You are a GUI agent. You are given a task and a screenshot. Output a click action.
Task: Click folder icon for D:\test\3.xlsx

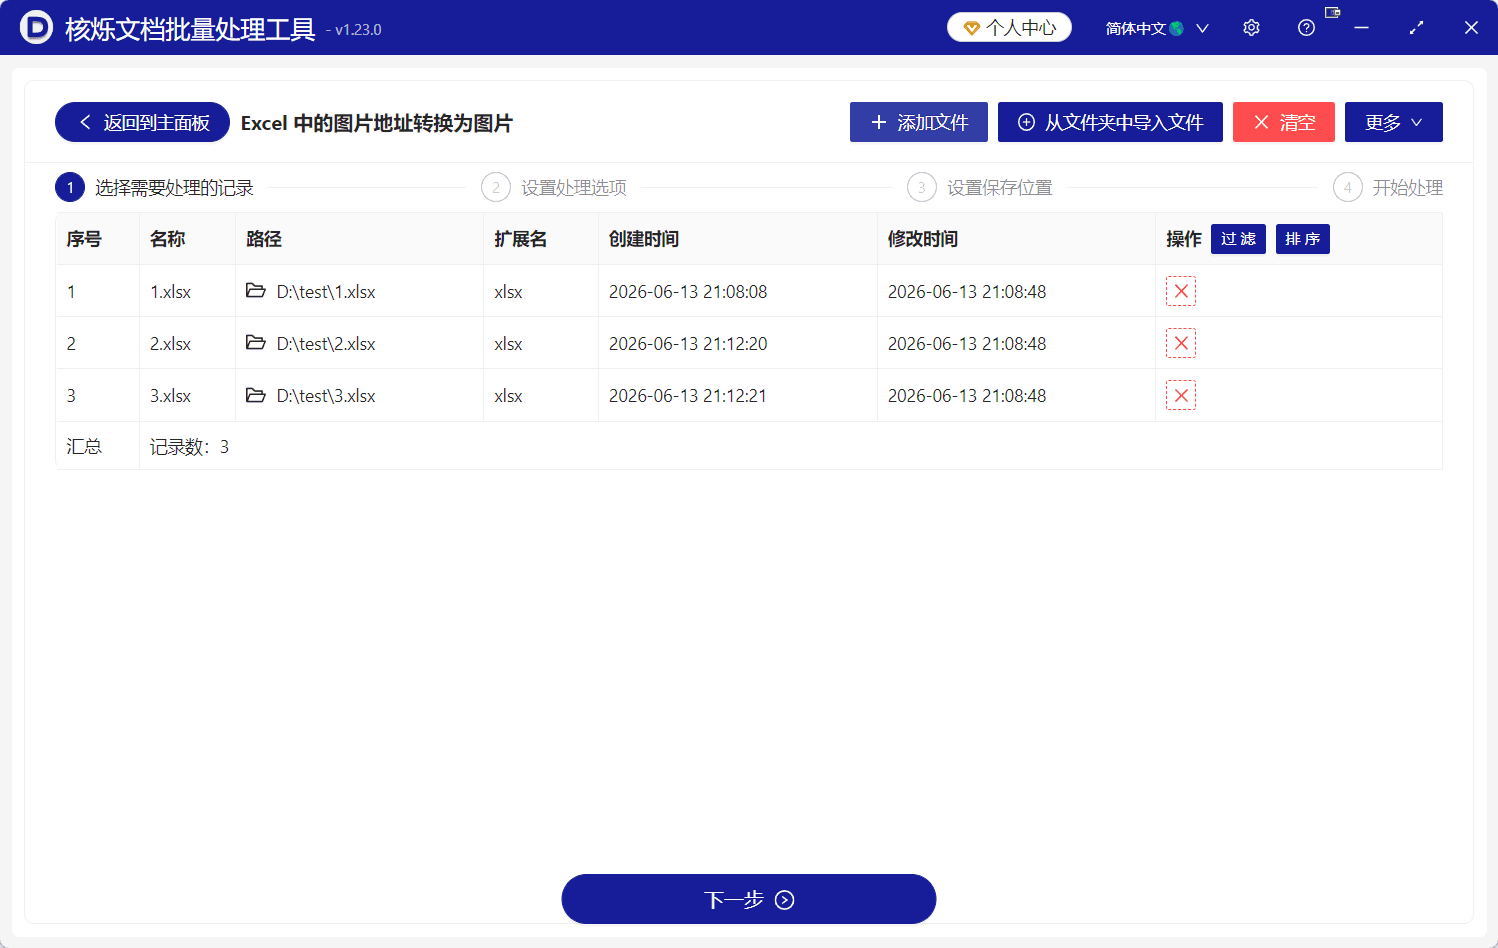point(256,395)
